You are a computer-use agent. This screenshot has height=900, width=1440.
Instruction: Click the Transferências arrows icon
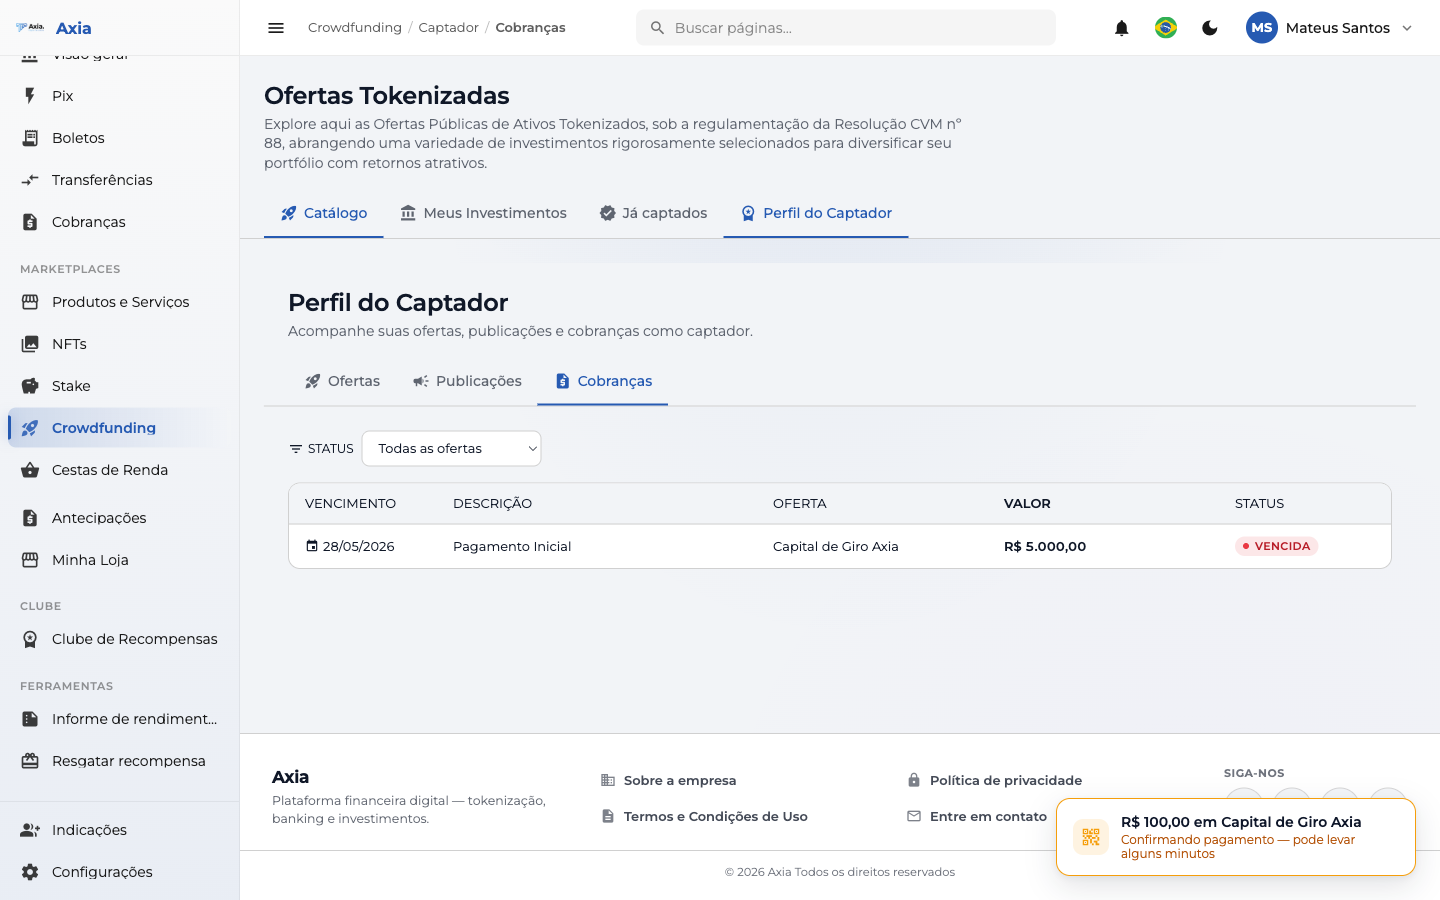(x=30, y=180)
